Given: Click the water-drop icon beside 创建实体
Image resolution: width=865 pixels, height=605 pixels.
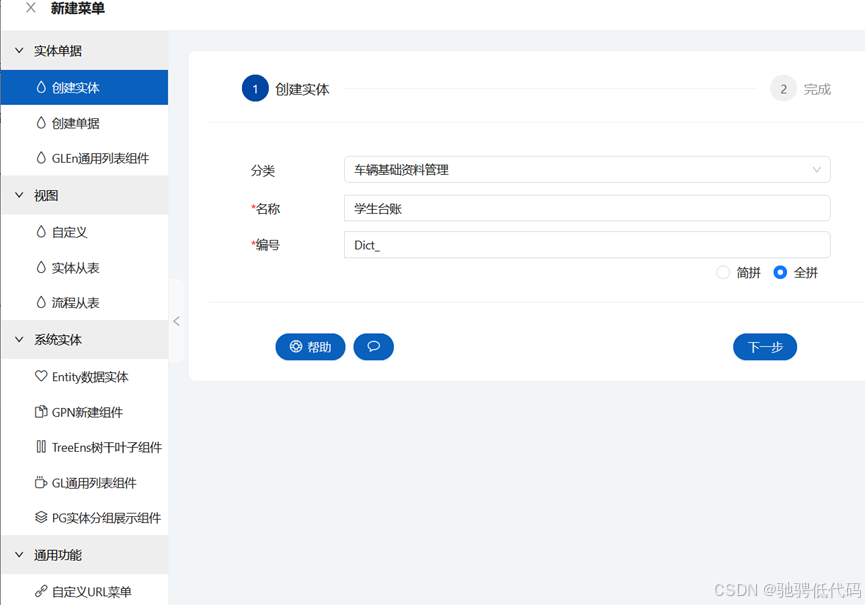Looking at the screenshot, I should coord(41,87).
